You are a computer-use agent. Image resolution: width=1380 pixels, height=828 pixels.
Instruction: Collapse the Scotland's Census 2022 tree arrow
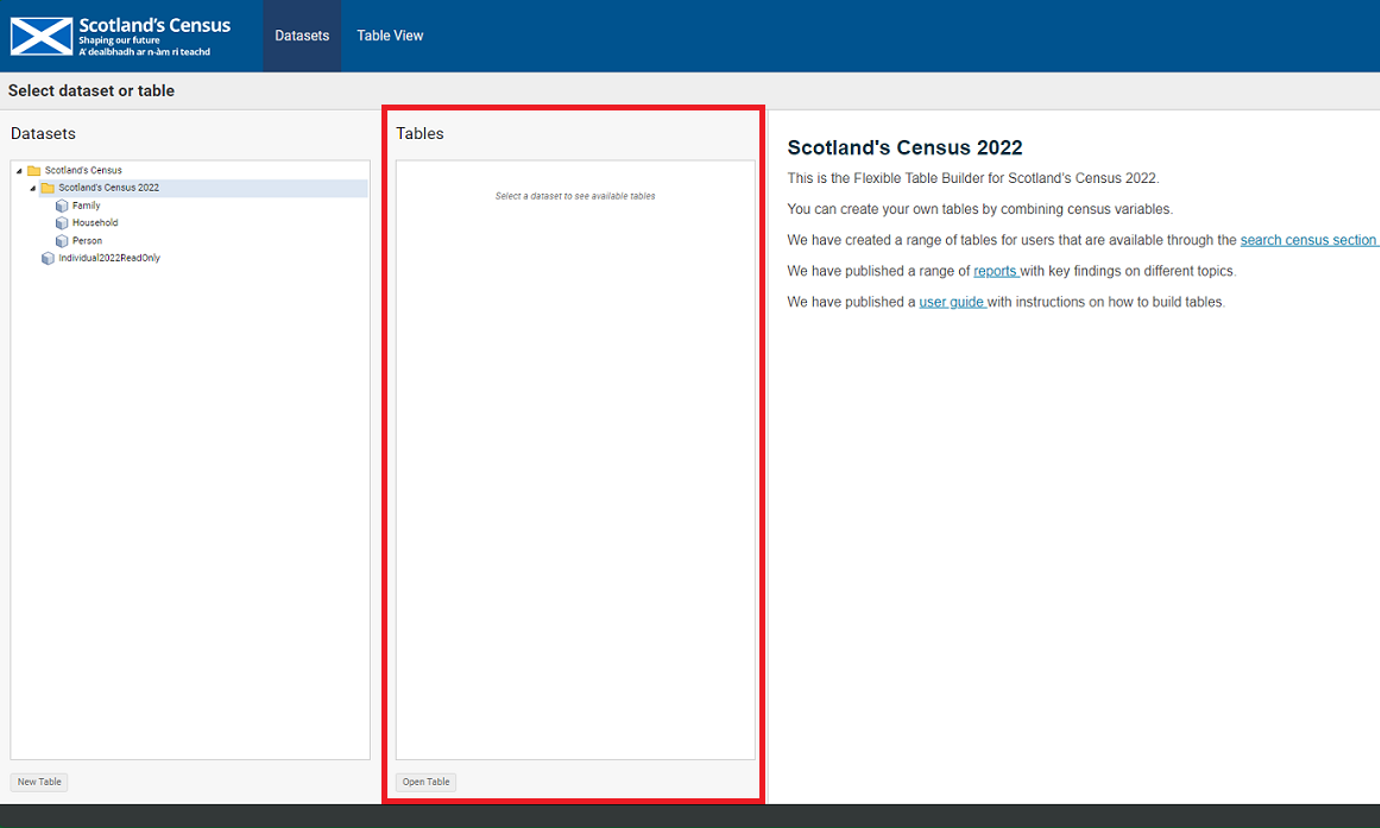[33, 188]
